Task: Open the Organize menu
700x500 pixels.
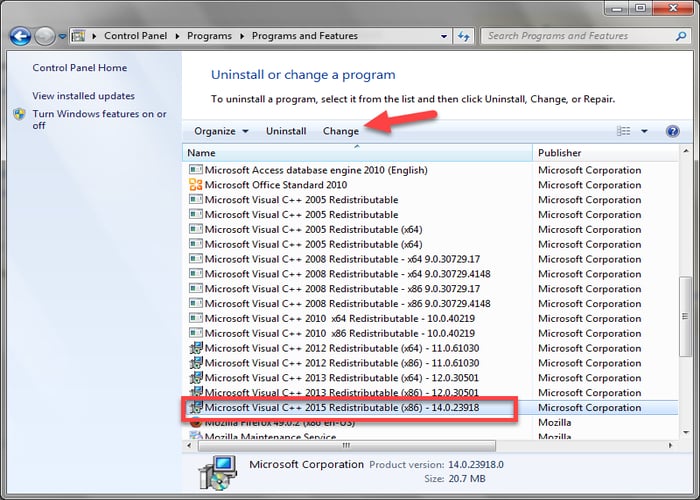Action: pyautogui.click(x=221, y=131)
